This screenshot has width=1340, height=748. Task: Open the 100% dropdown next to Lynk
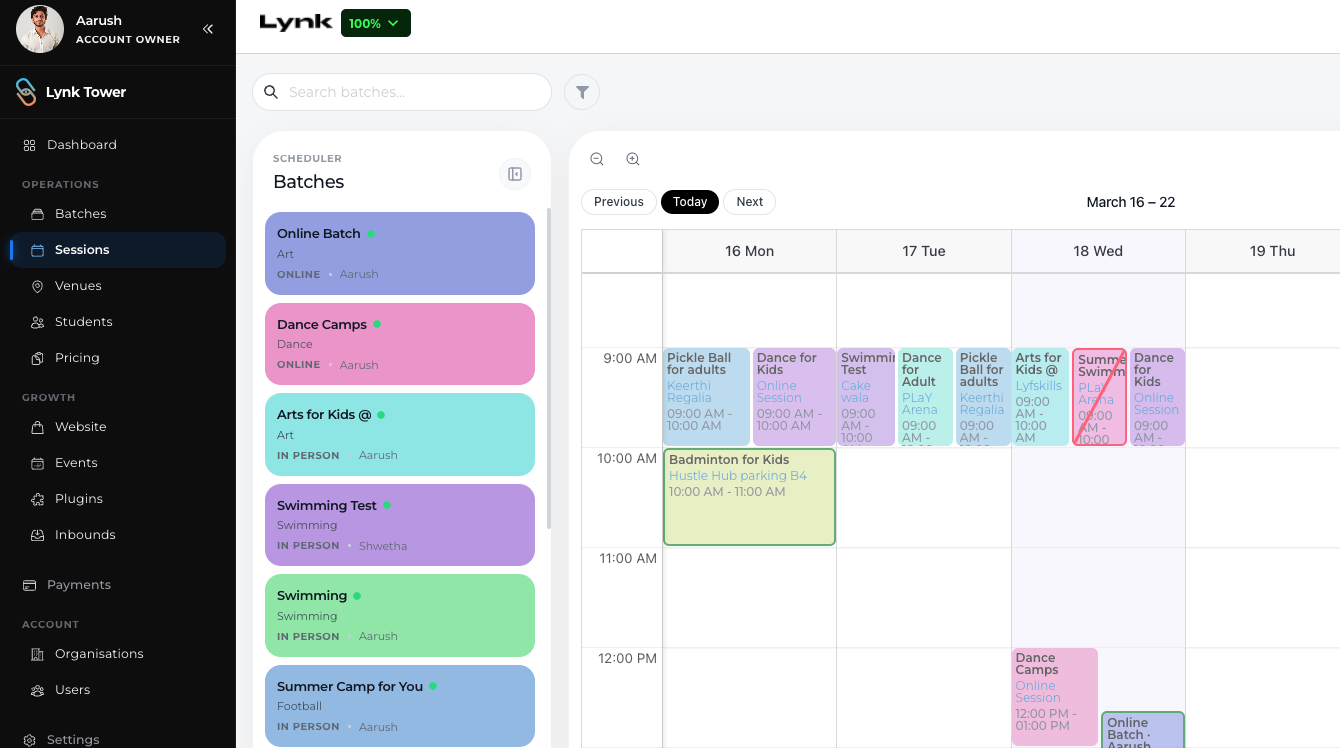tap(376, 23)
